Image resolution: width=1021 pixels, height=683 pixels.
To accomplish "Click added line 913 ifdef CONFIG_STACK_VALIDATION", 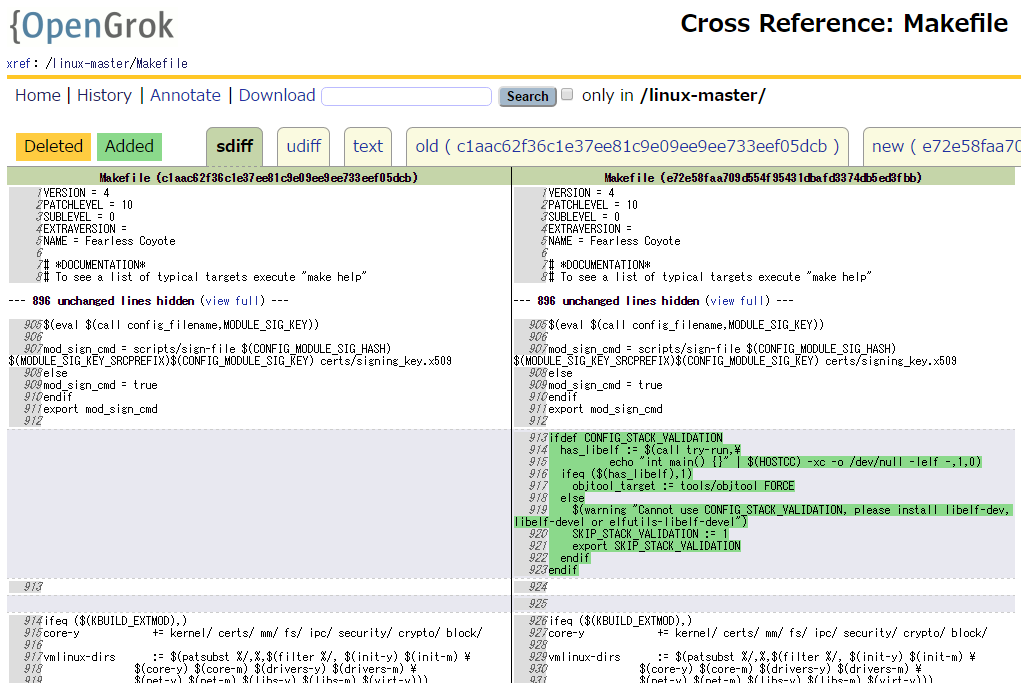I will (x=635, y=438).
